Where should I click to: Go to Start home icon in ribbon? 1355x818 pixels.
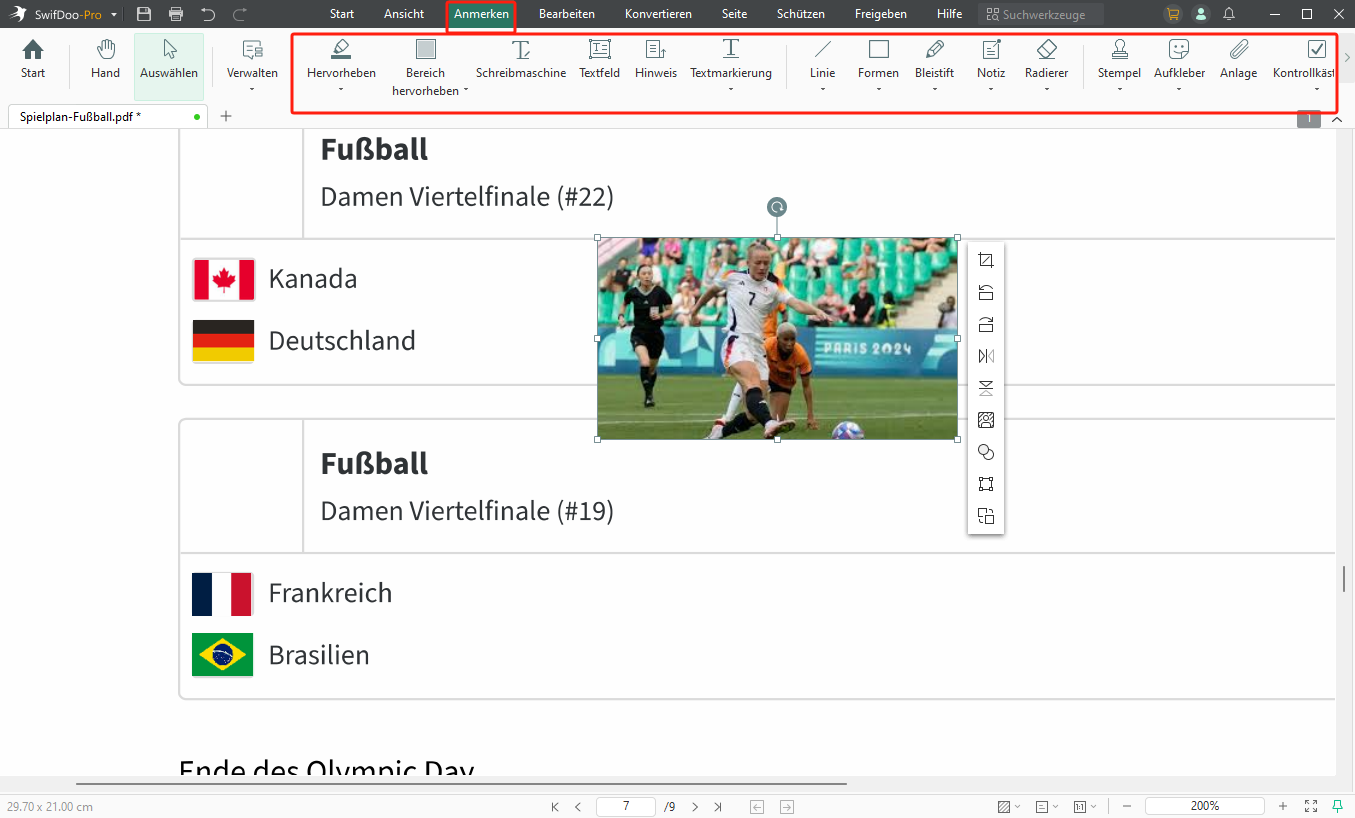tap(33, 60)
